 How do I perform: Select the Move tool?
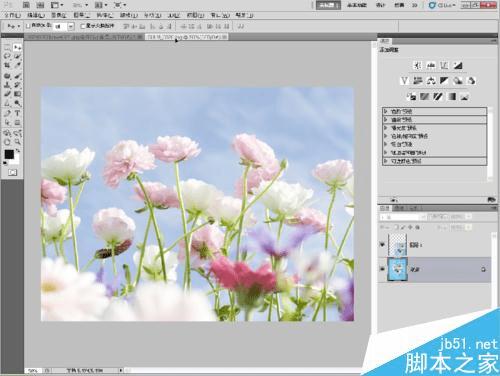tap(17, 47)
